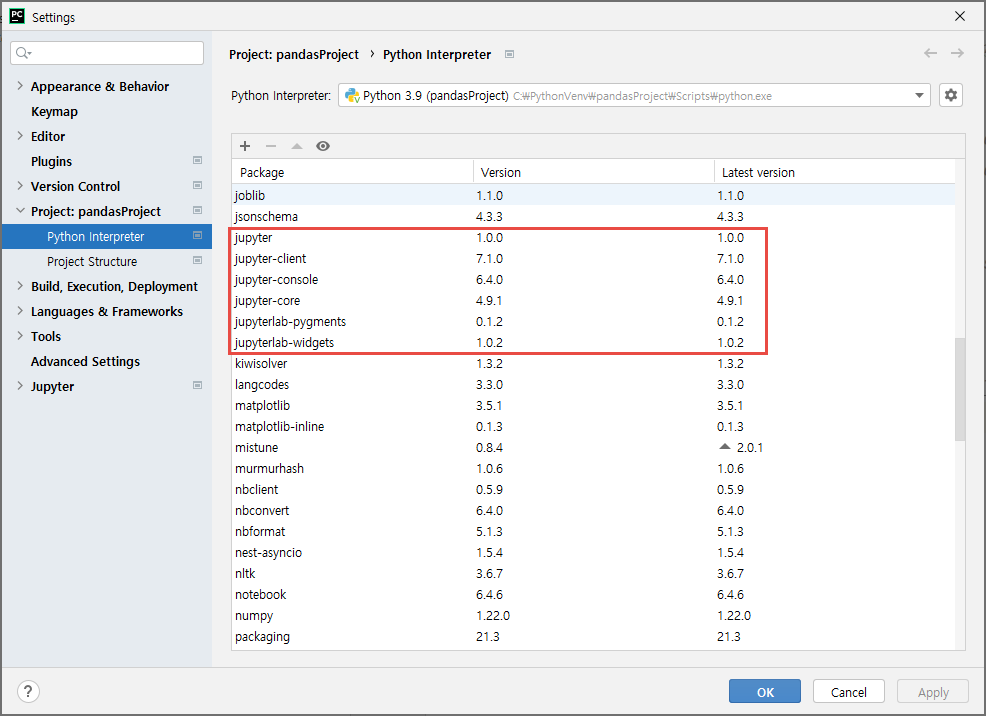Click the plus icon to install package
This screenshot has height=716, width=986.
[x=245, y=146]
